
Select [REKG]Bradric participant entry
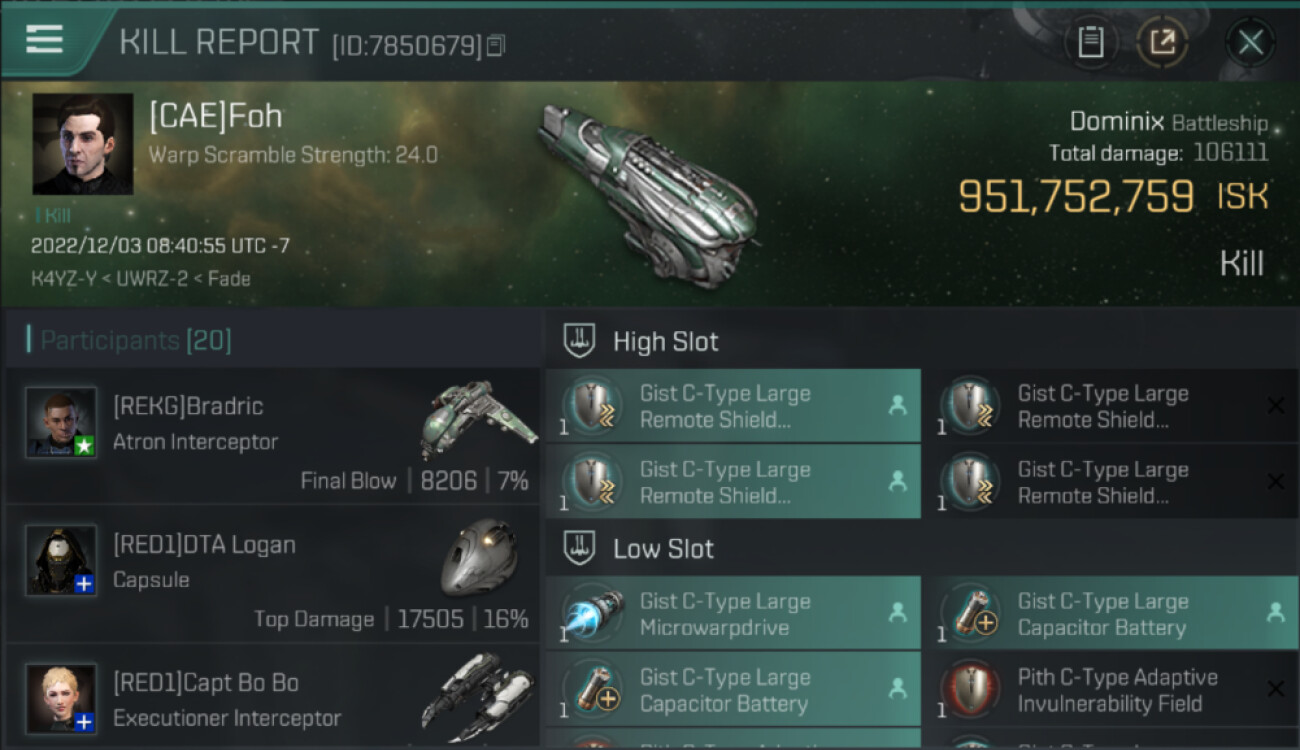pyautogui.click(x=272, y=435)
